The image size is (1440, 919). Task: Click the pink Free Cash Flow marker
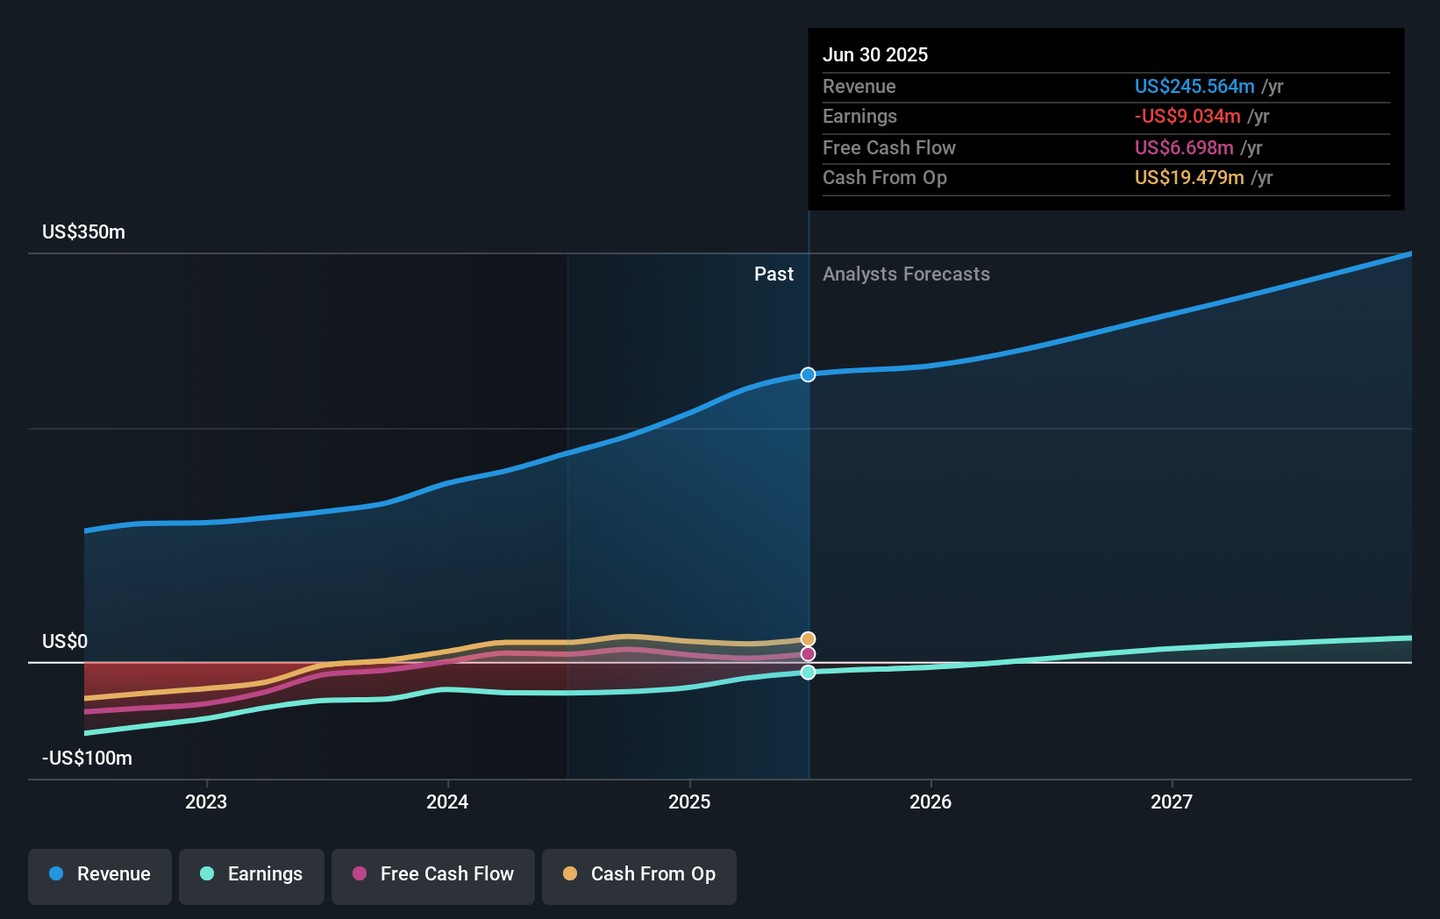pyautogui.click(x=808, y=654)
